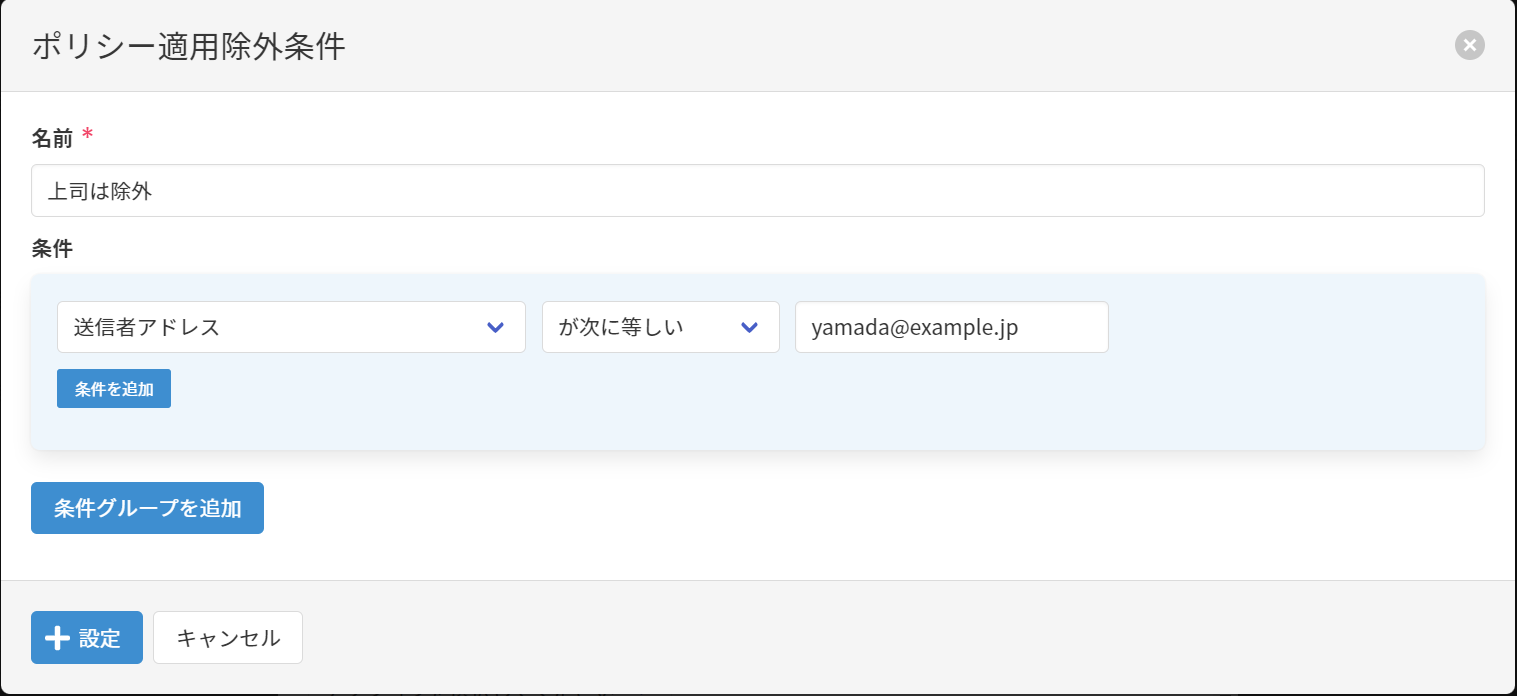This screenshot has width=1517, height=696.
Task: Click the 名前 field label
Action: tap(52, 138)
